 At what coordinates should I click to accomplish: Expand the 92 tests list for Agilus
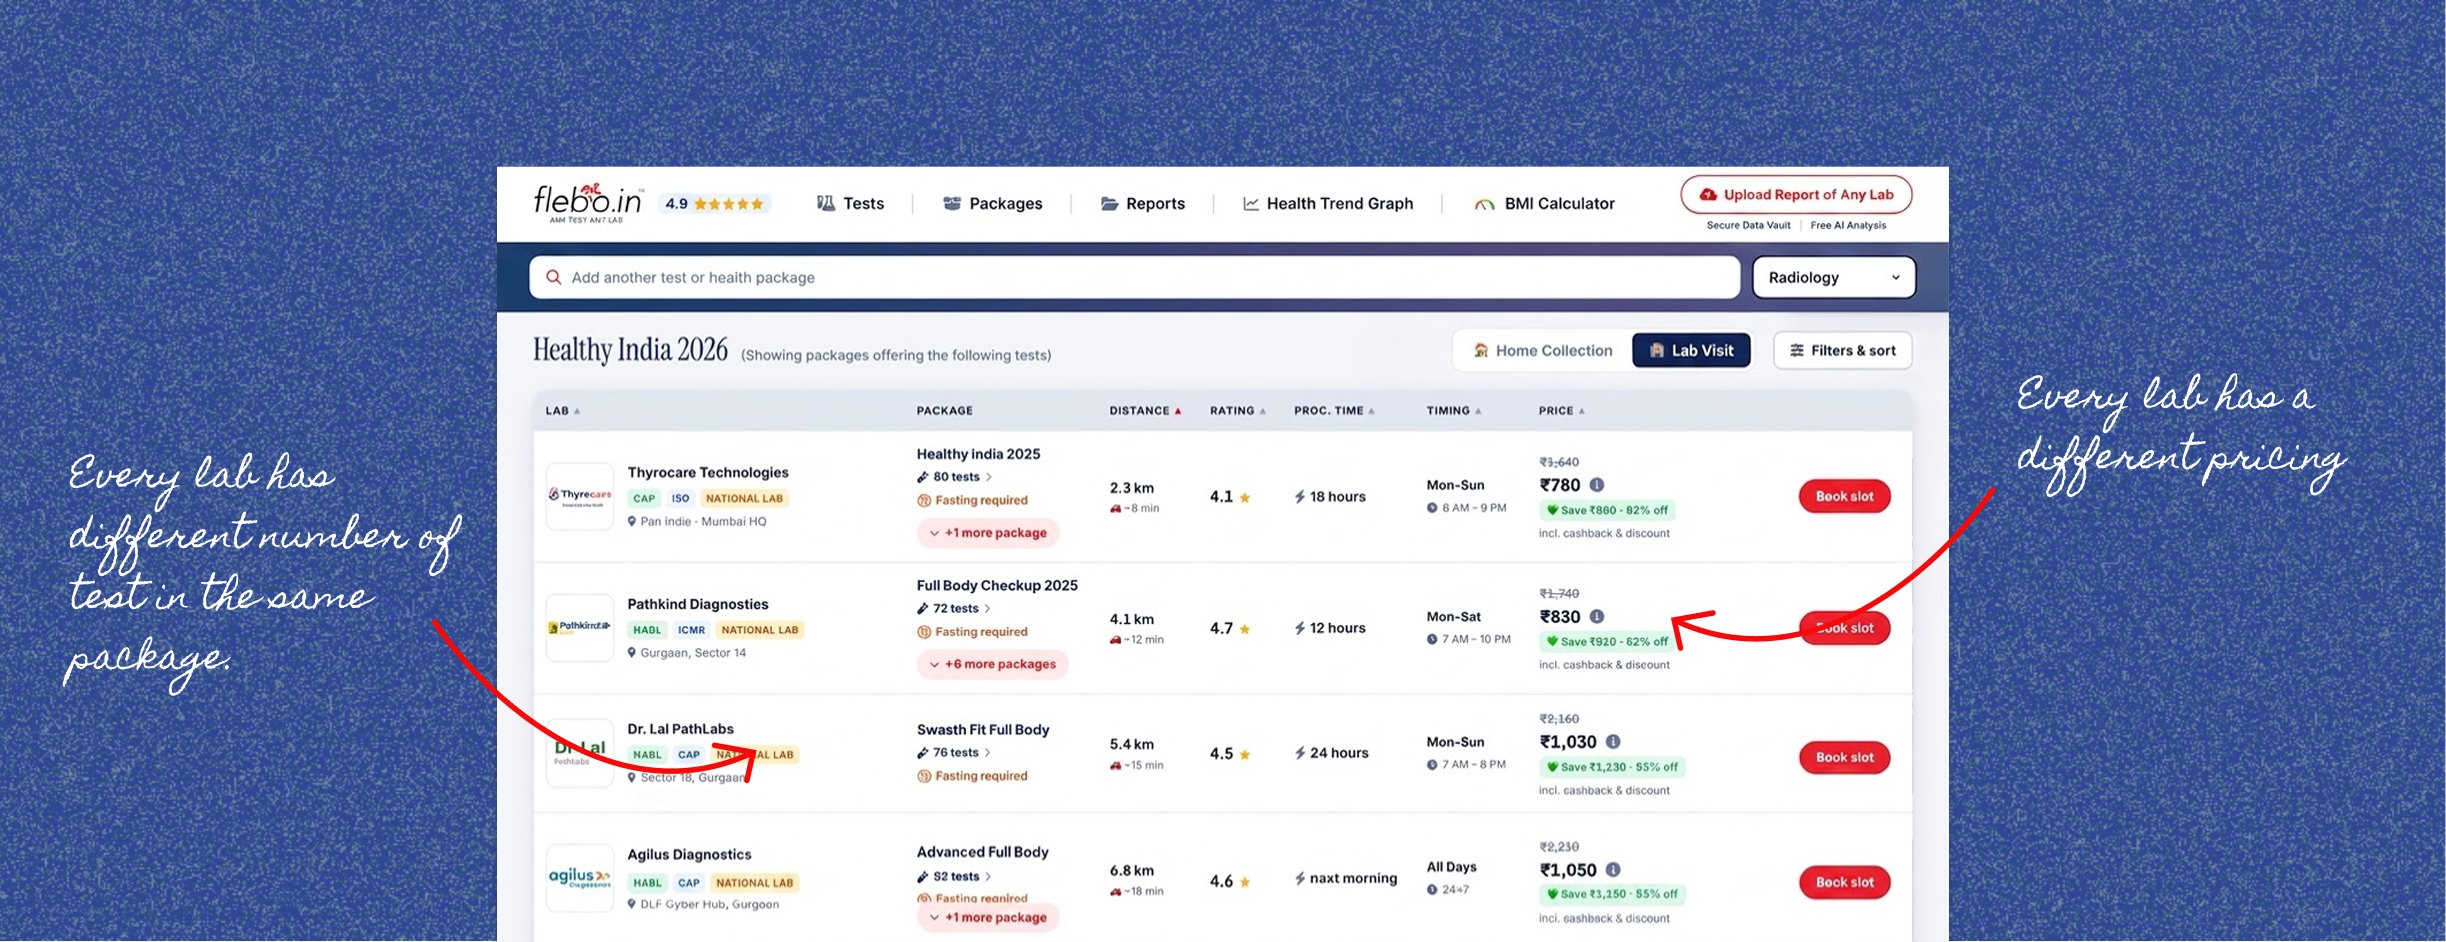tap(955, 877)
